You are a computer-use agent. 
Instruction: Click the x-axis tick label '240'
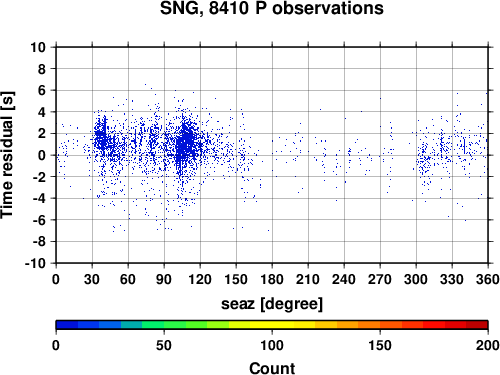[x=344, y=279]
